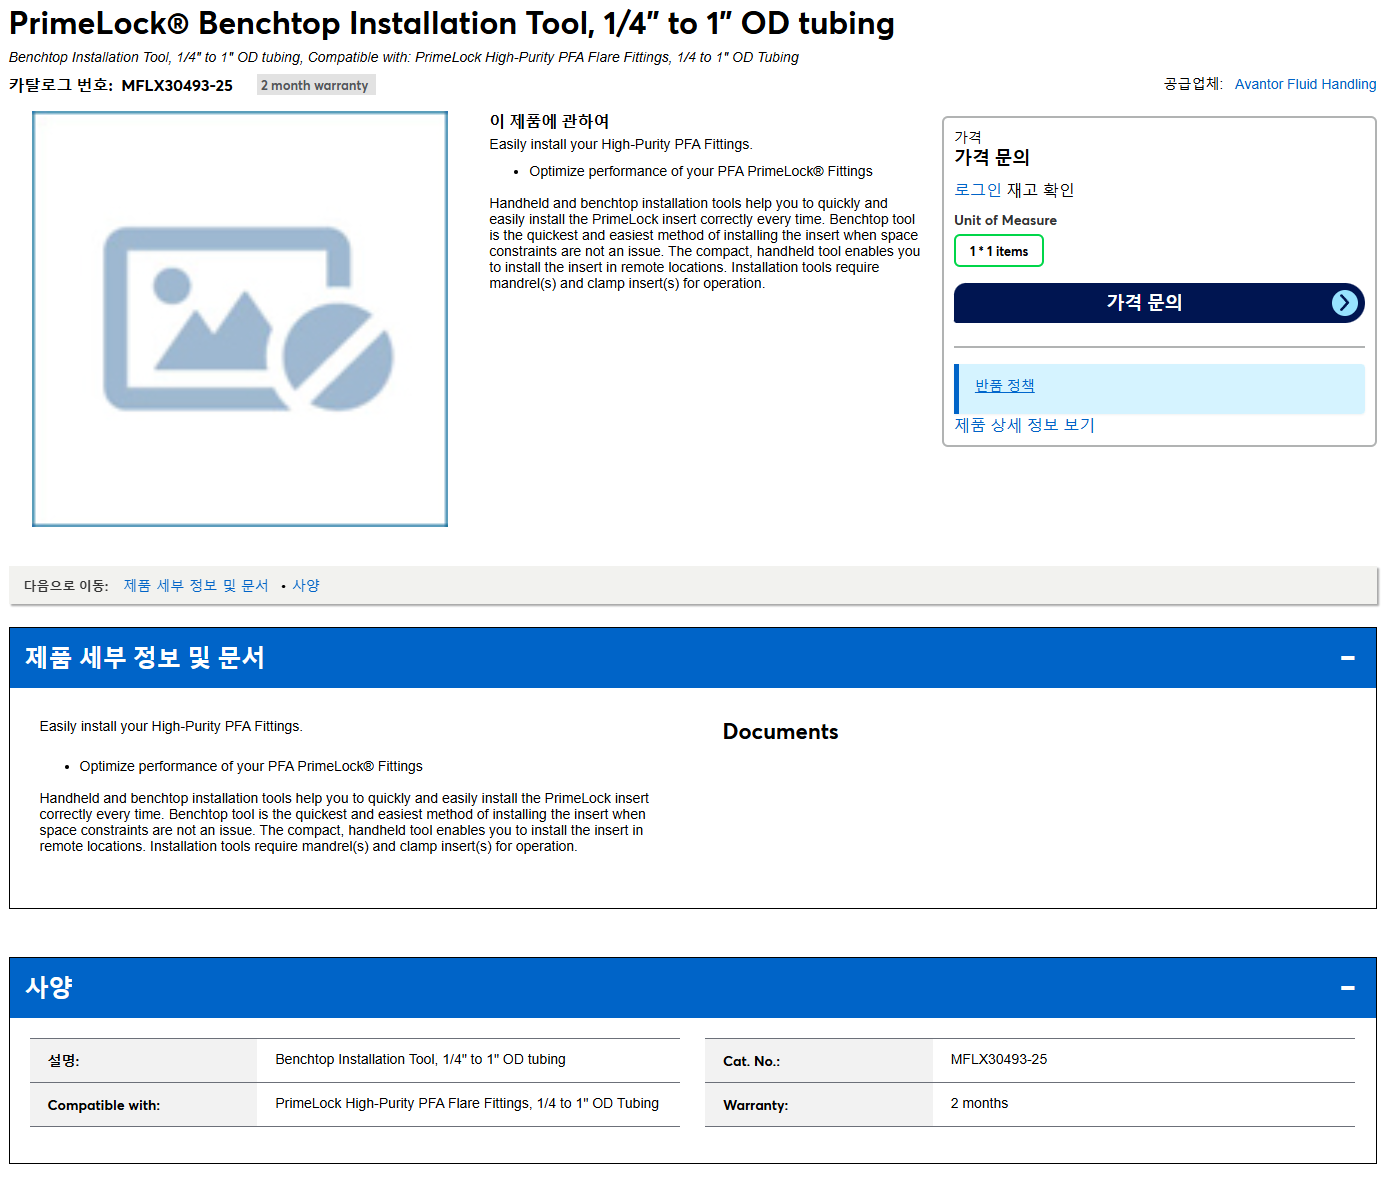Click the 2 month warranty badge

coord(315,85)
